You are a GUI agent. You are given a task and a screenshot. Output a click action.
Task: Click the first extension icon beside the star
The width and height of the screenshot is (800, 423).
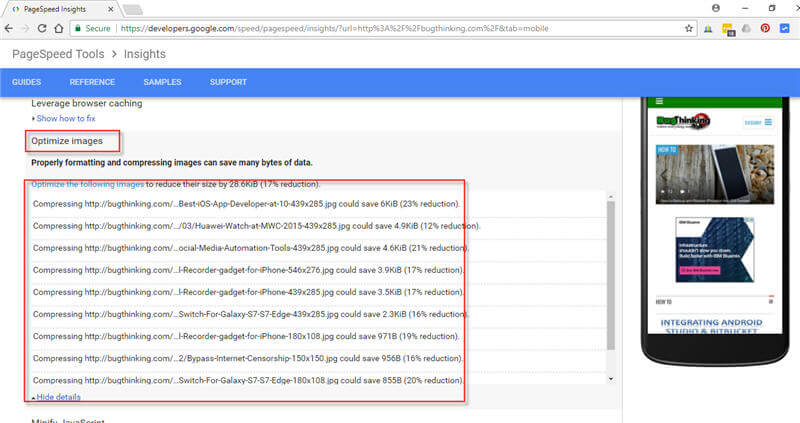click(708, 29)
